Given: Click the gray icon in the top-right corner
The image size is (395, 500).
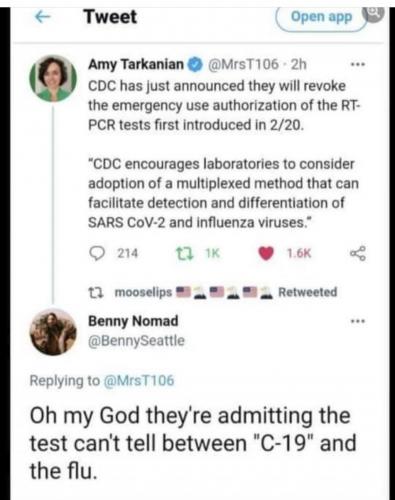Looking at the screenshot, I should (x=376, y=13).
